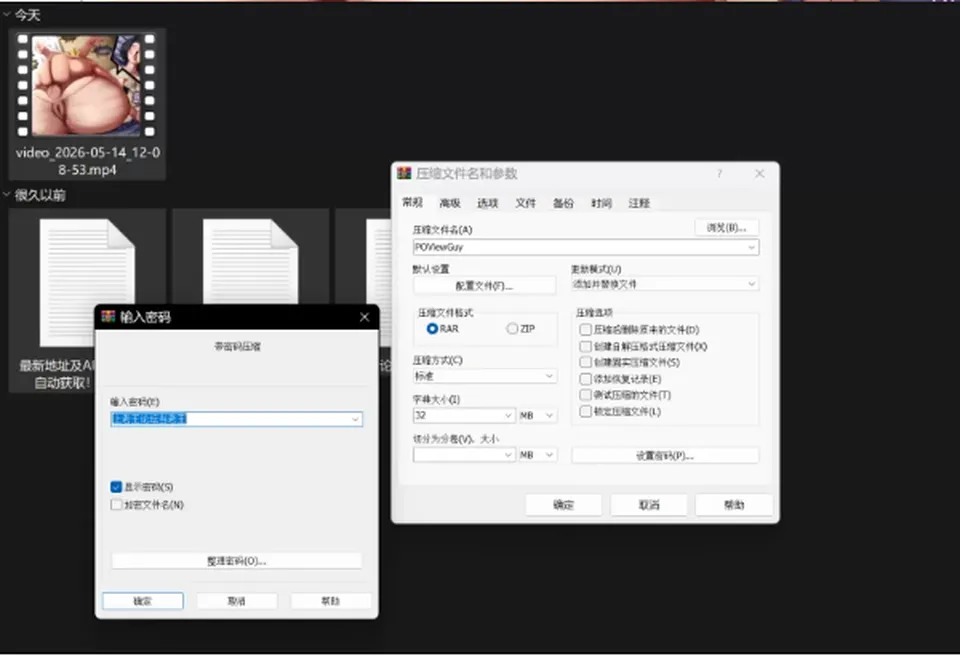Viewport: 960px width, 656px height.
Task: Collapse the 今天 file group
Action: [7, 14]
